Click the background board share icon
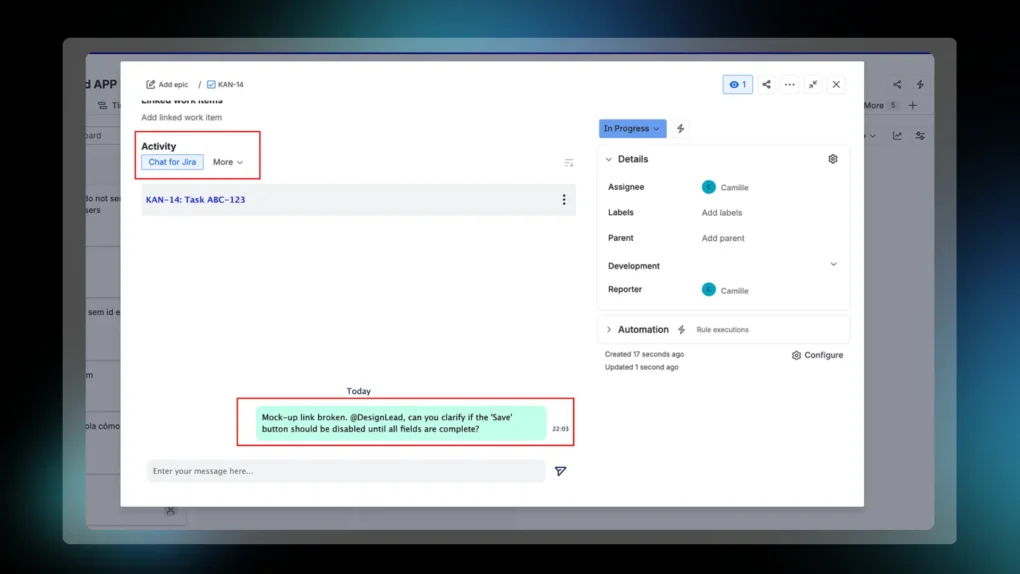The image size is (1020, 574). (897, 85)
